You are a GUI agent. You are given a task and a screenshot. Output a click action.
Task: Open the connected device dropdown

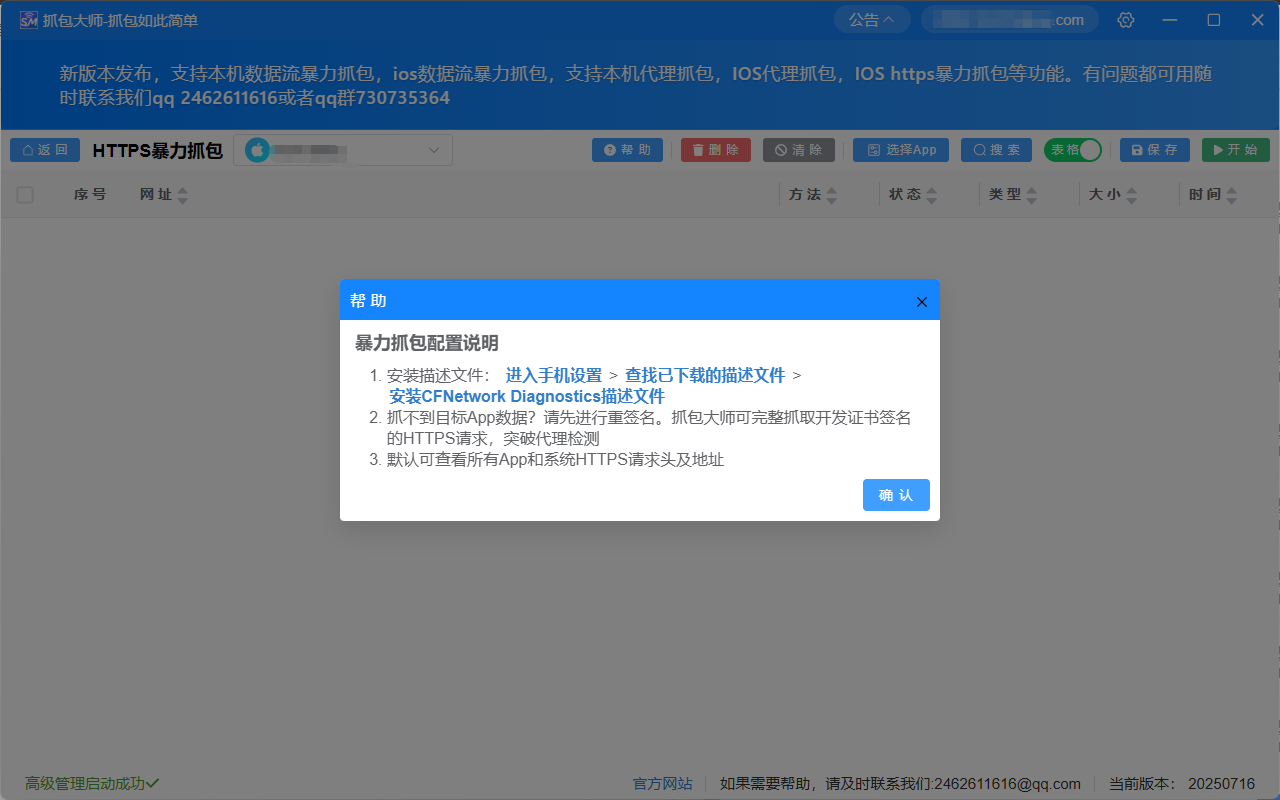[x=343, y=149]
